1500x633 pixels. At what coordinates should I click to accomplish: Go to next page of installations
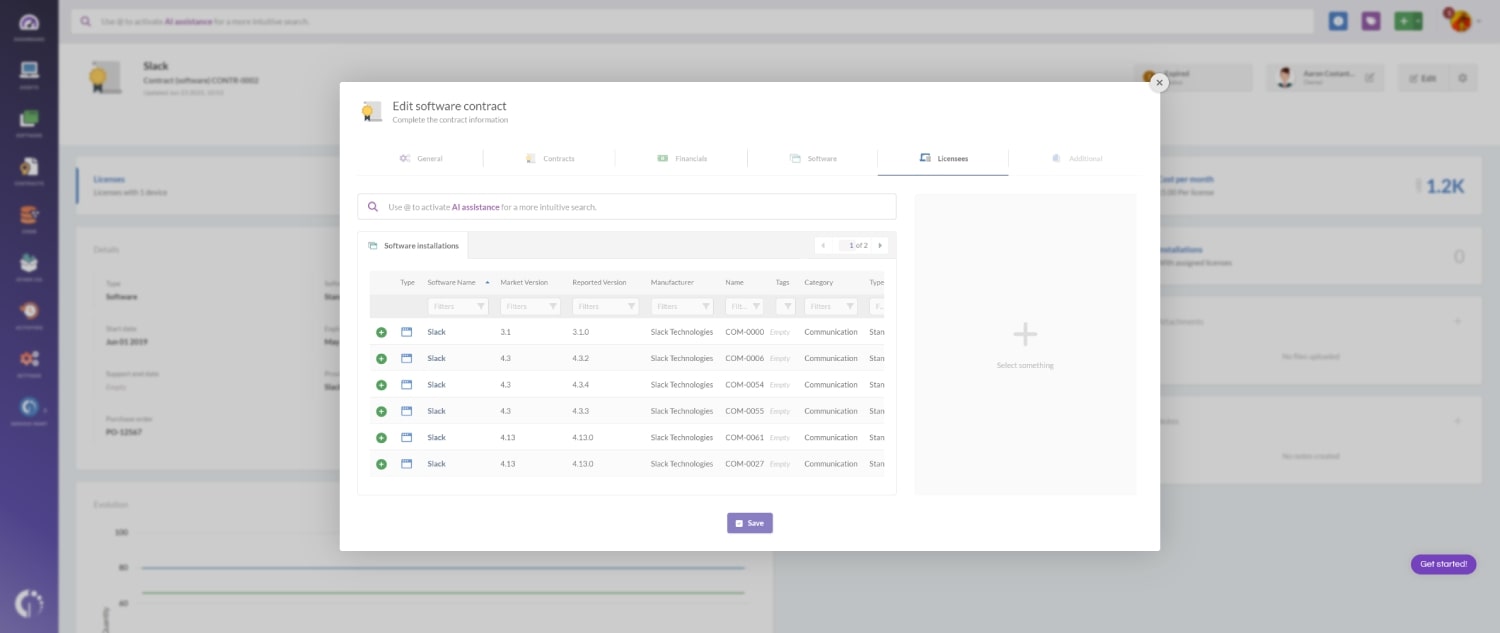(880, 245)
